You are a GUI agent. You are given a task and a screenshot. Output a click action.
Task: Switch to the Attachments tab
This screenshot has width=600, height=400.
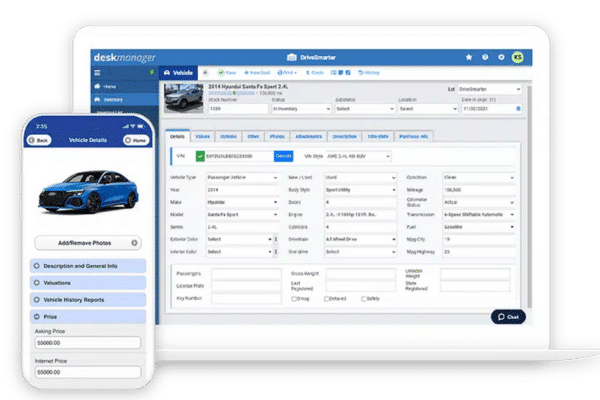click(x=309, y=136)
